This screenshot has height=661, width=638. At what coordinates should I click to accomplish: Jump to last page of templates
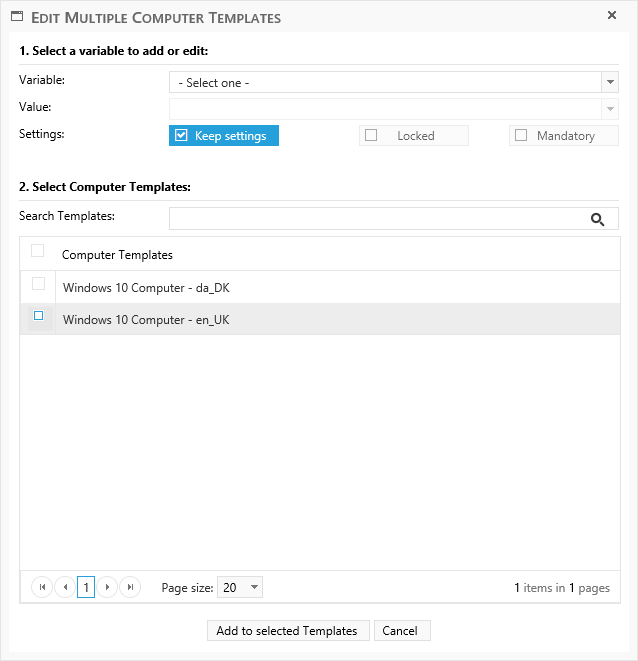(x=130, y=588)
